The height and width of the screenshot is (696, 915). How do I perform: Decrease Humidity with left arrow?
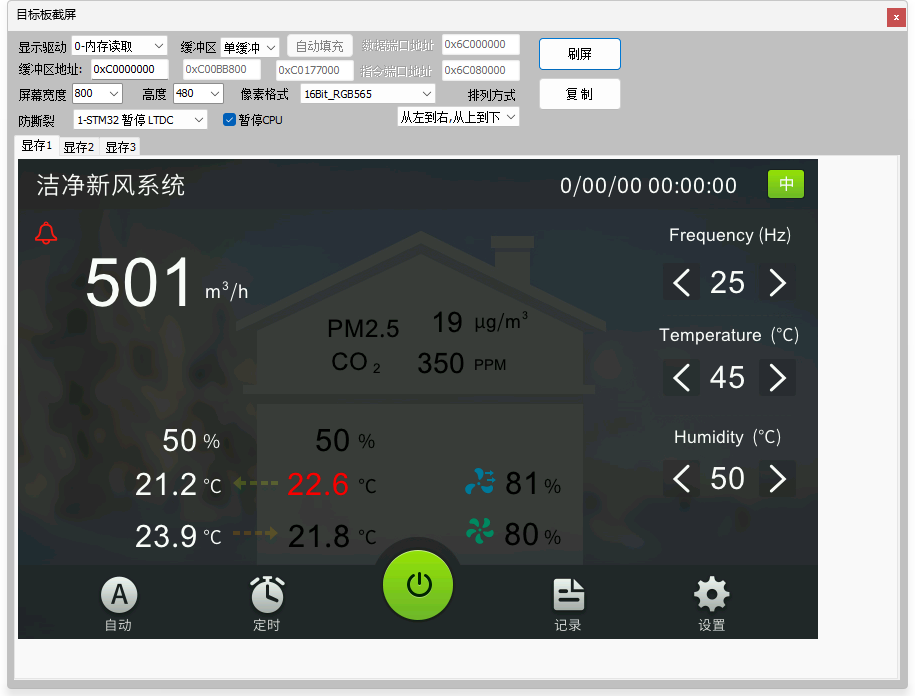tap(682, 479)
